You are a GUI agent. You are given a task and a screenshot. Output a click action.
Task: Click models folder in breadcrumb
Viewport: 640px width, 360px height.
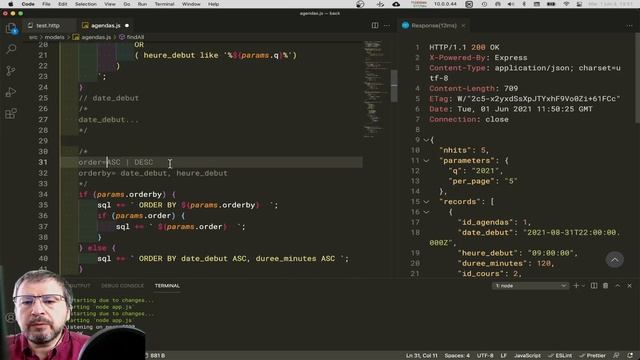point(54,37)
